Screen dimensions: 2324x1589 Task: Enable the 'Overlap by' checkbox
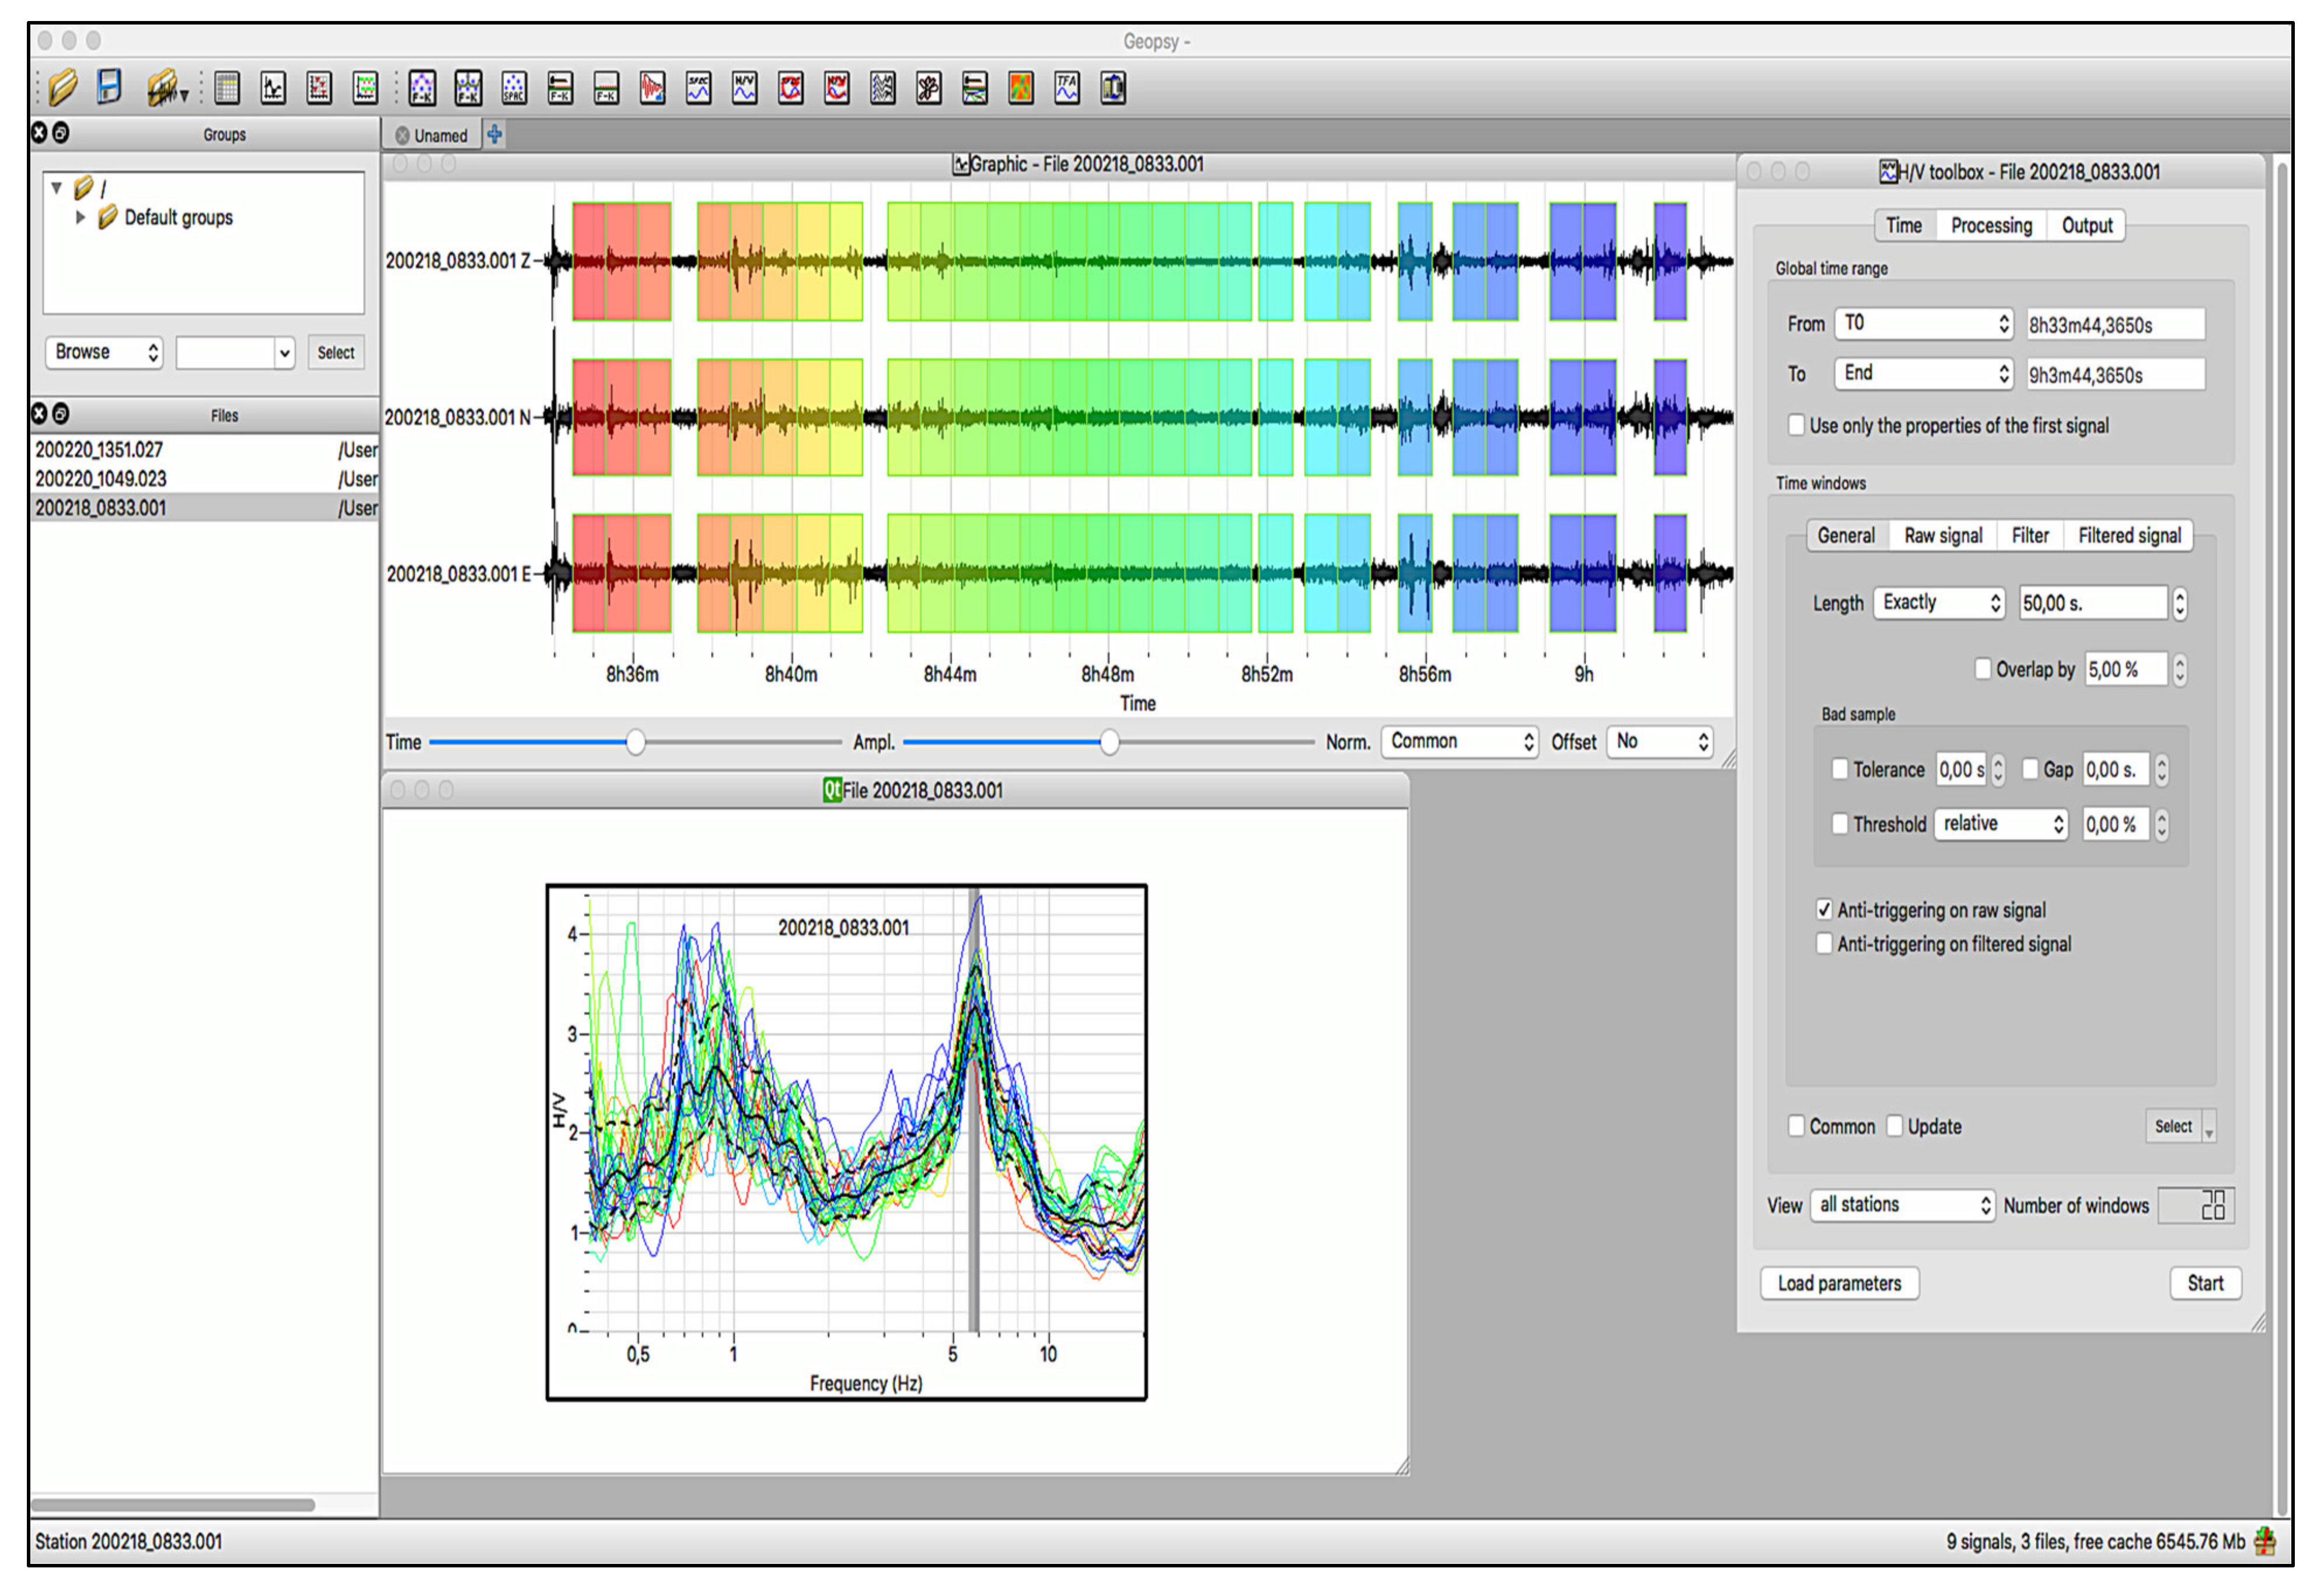pyautogui.click(x=1983, y=669)
